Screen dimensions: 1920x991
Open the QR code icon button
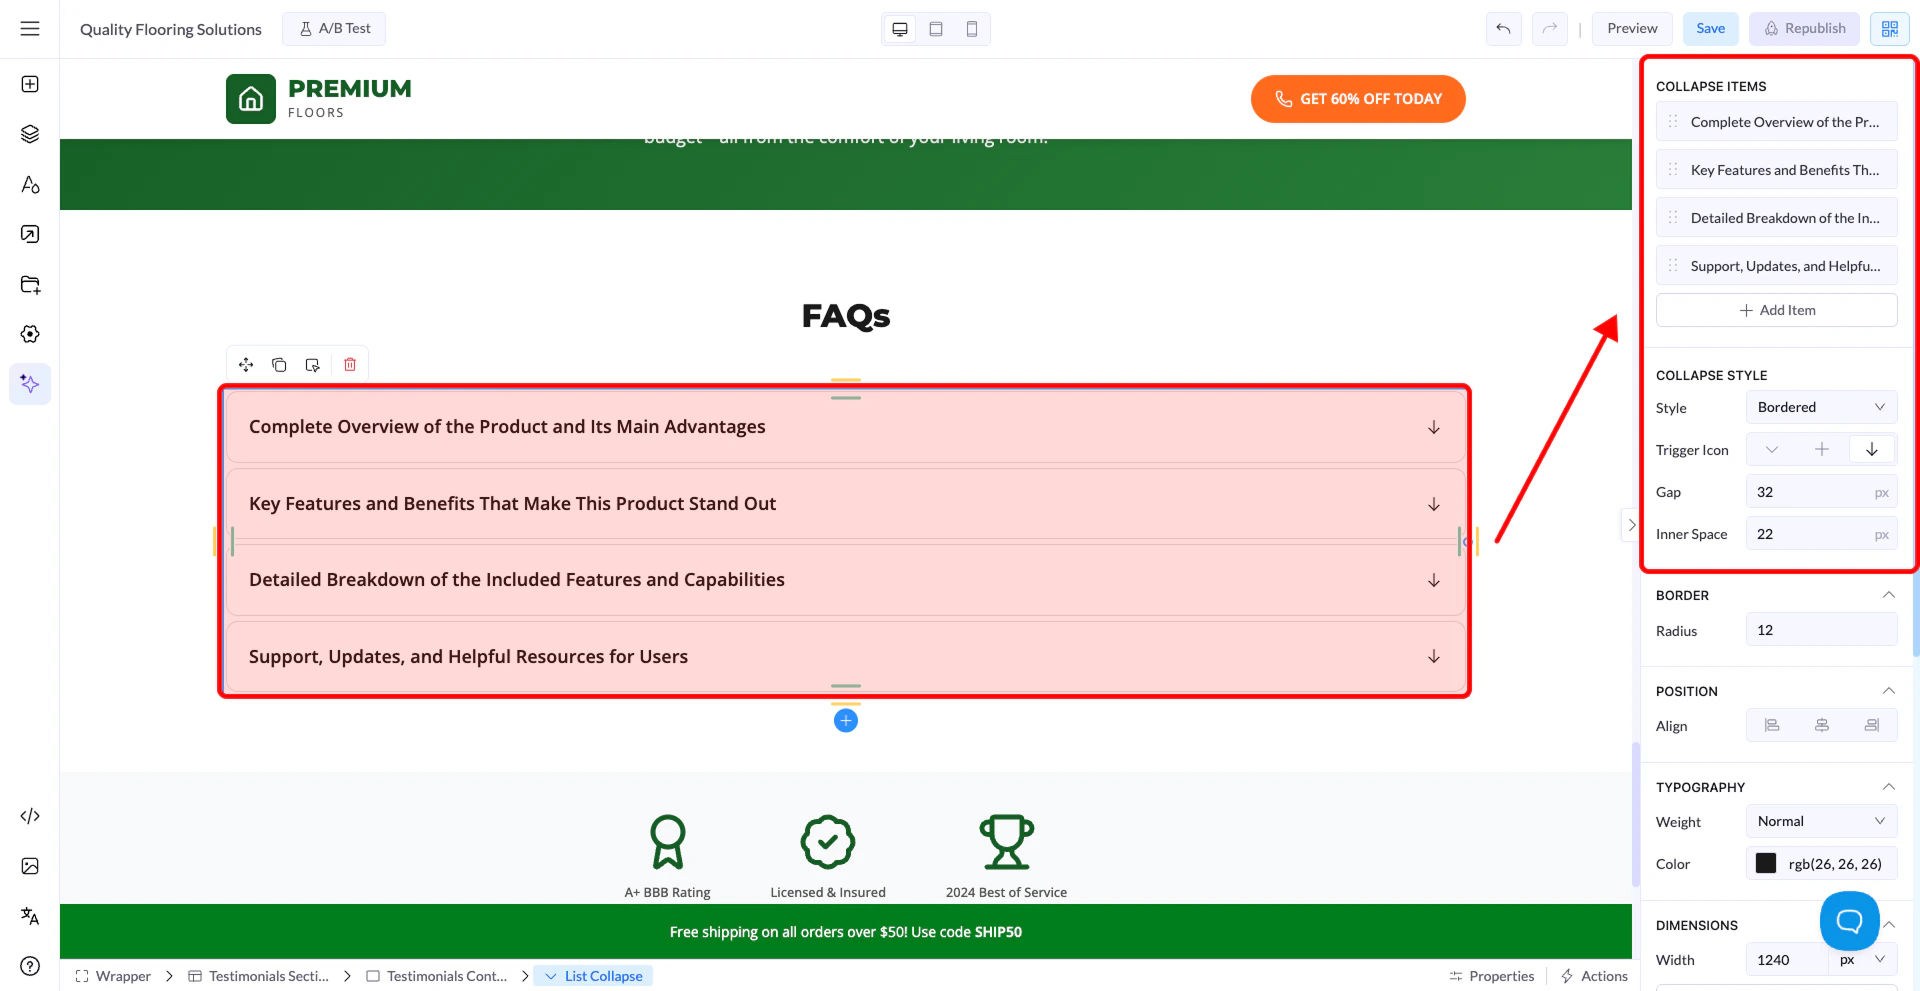click(1889, 29)
